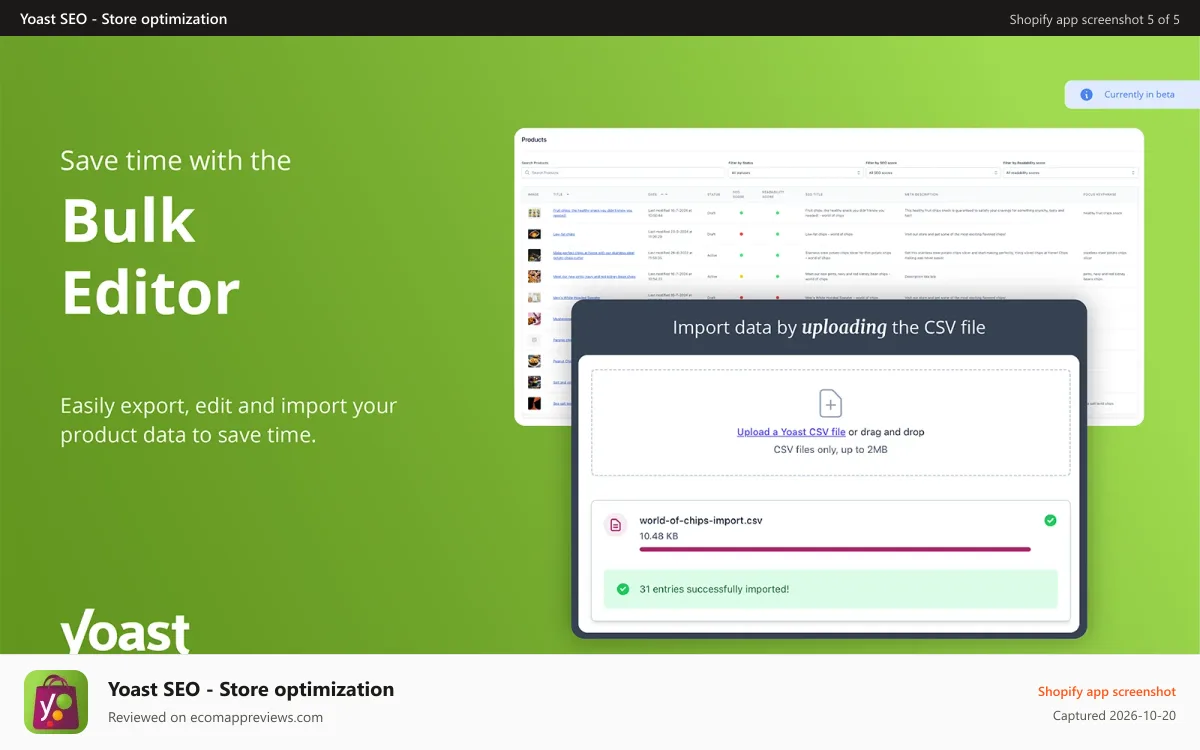
Task: Open Upload a Yoast CSV file link
Action: (791, 432)
